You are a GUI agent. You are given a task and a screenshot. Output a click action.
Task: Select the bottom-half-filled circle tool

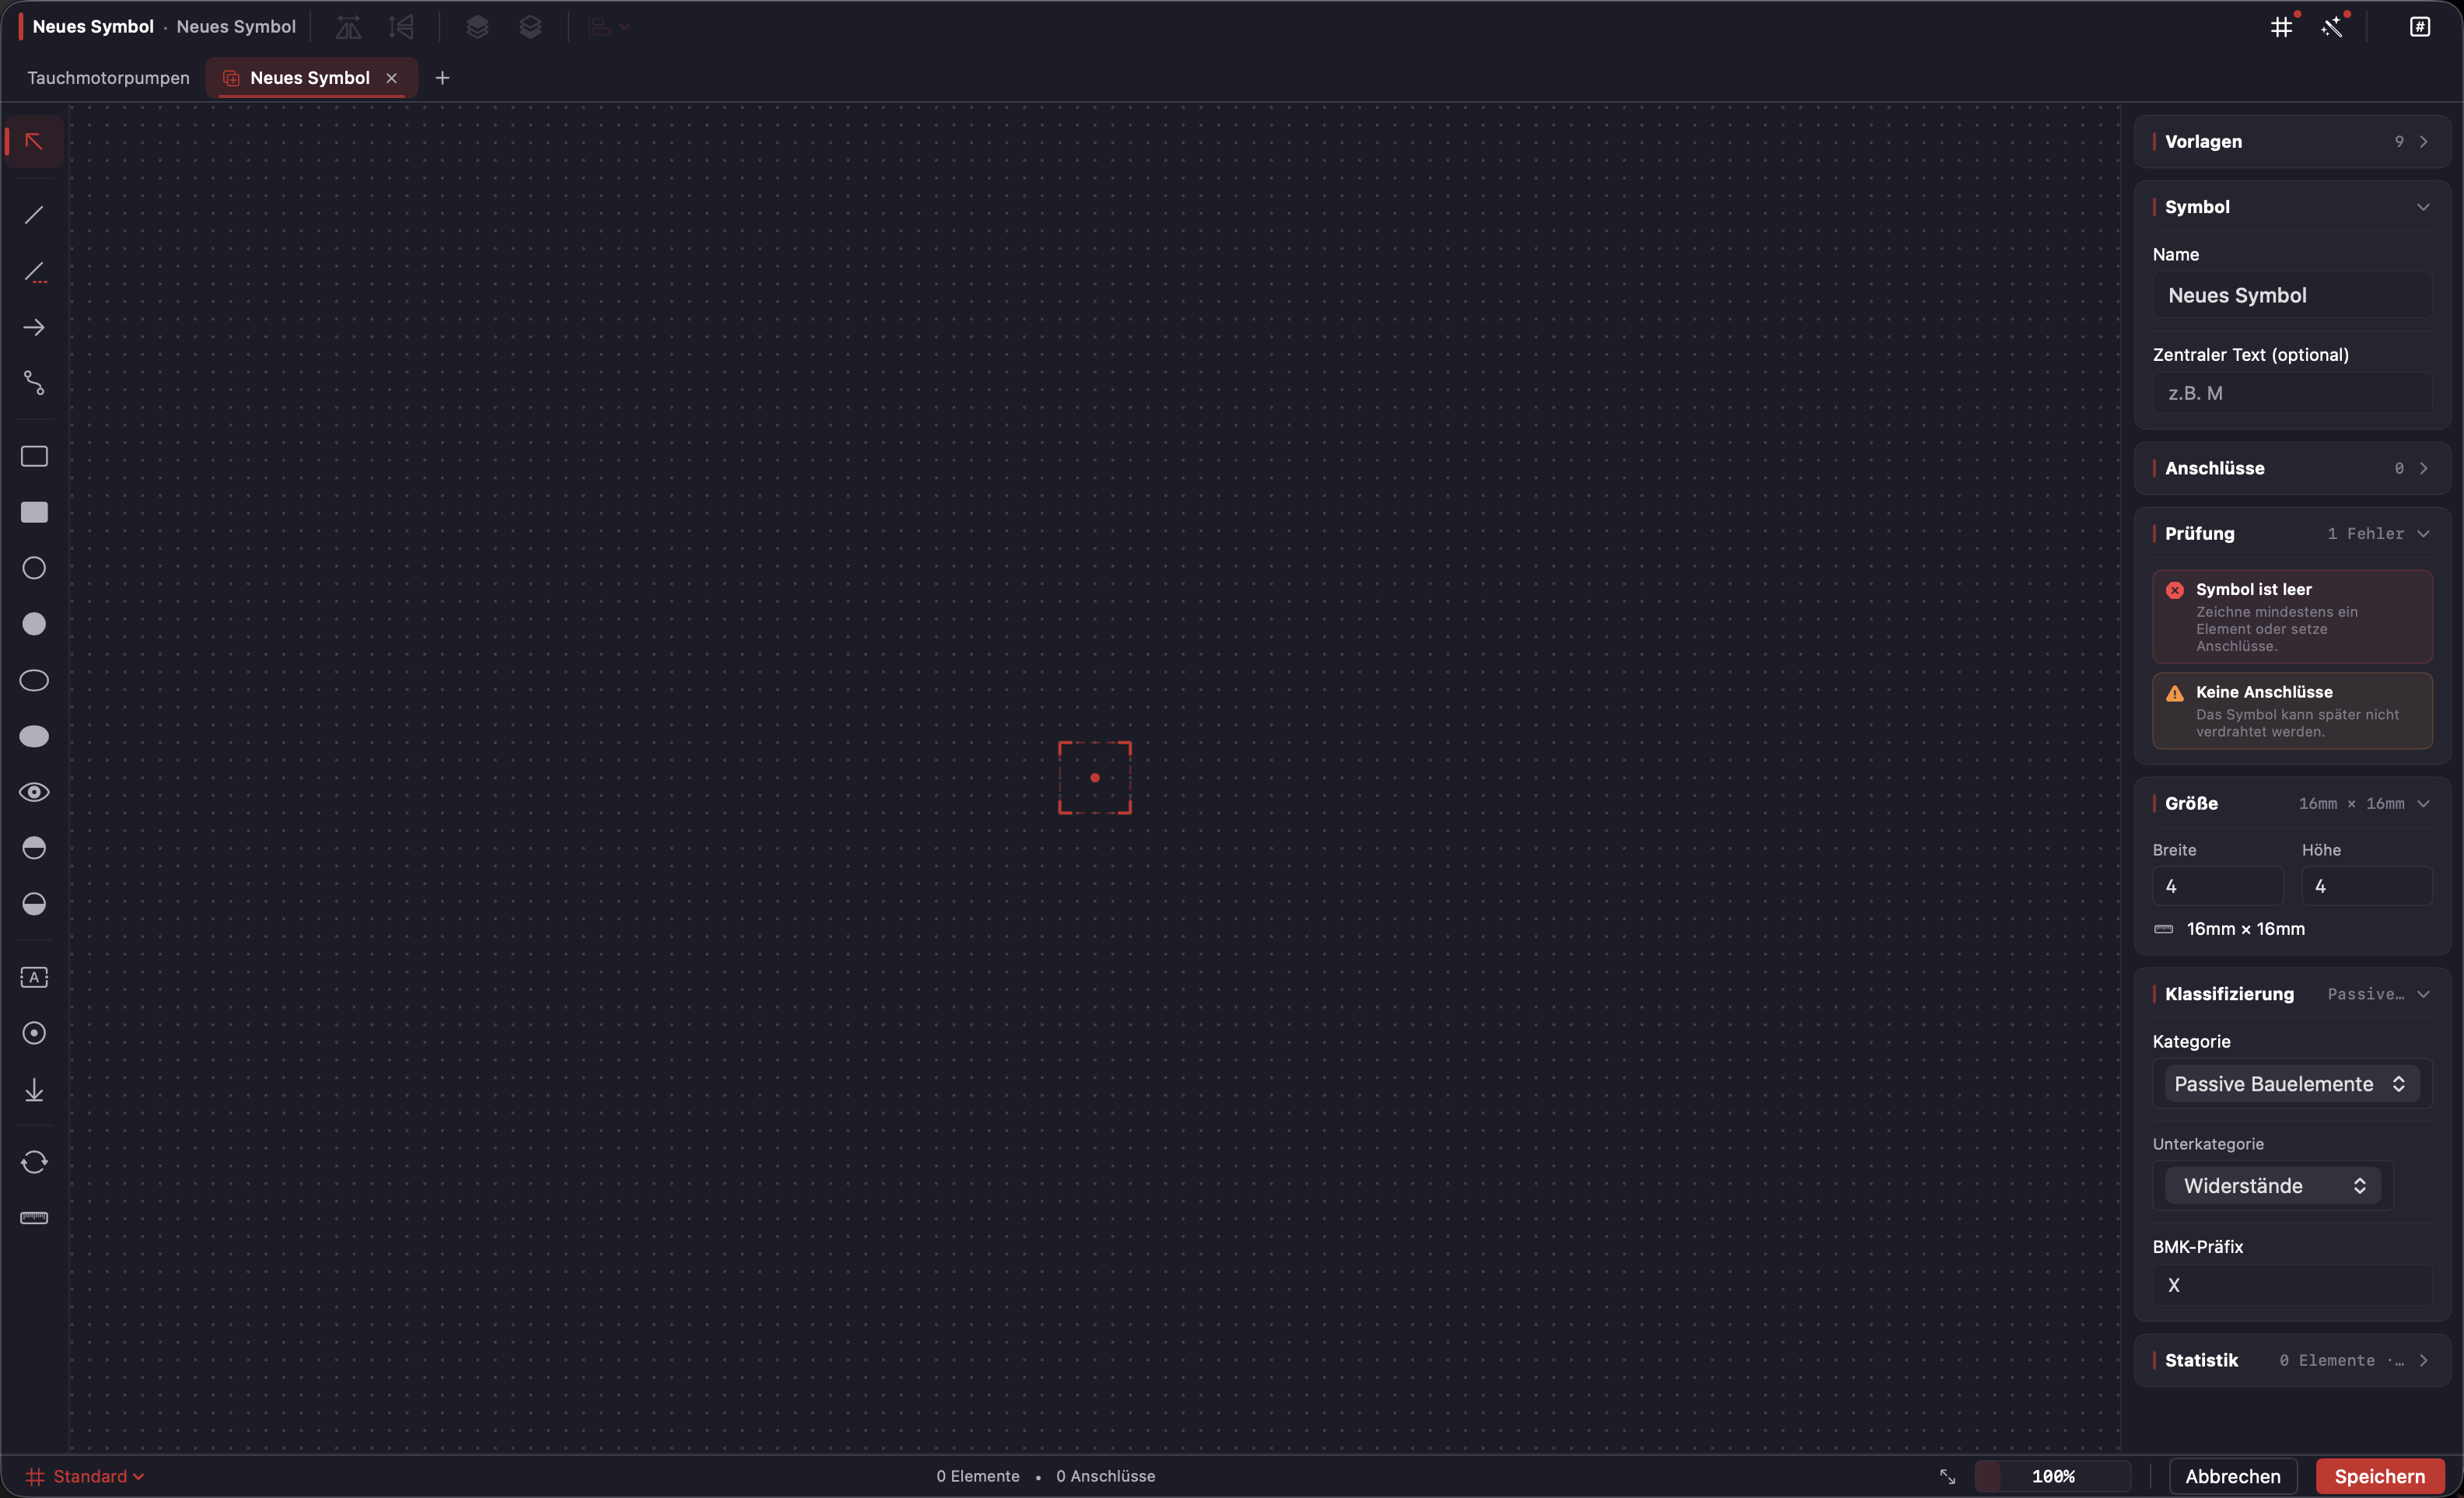pos(34,904)
